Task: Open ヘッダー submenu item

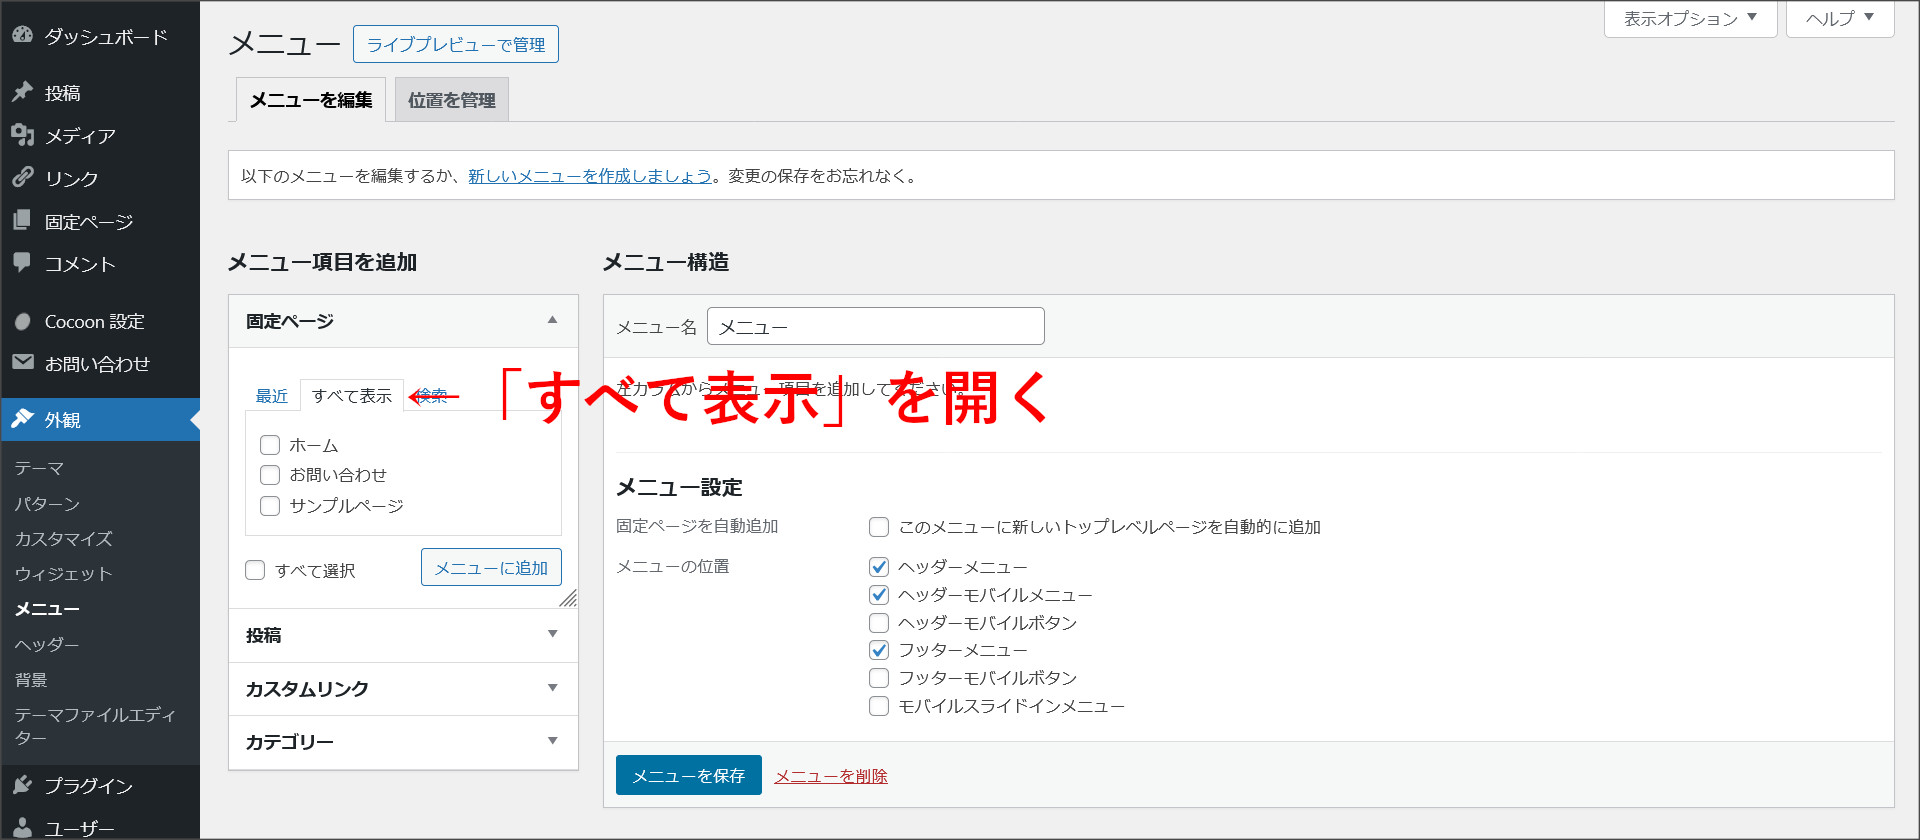Action: click(x=47, y=645)
